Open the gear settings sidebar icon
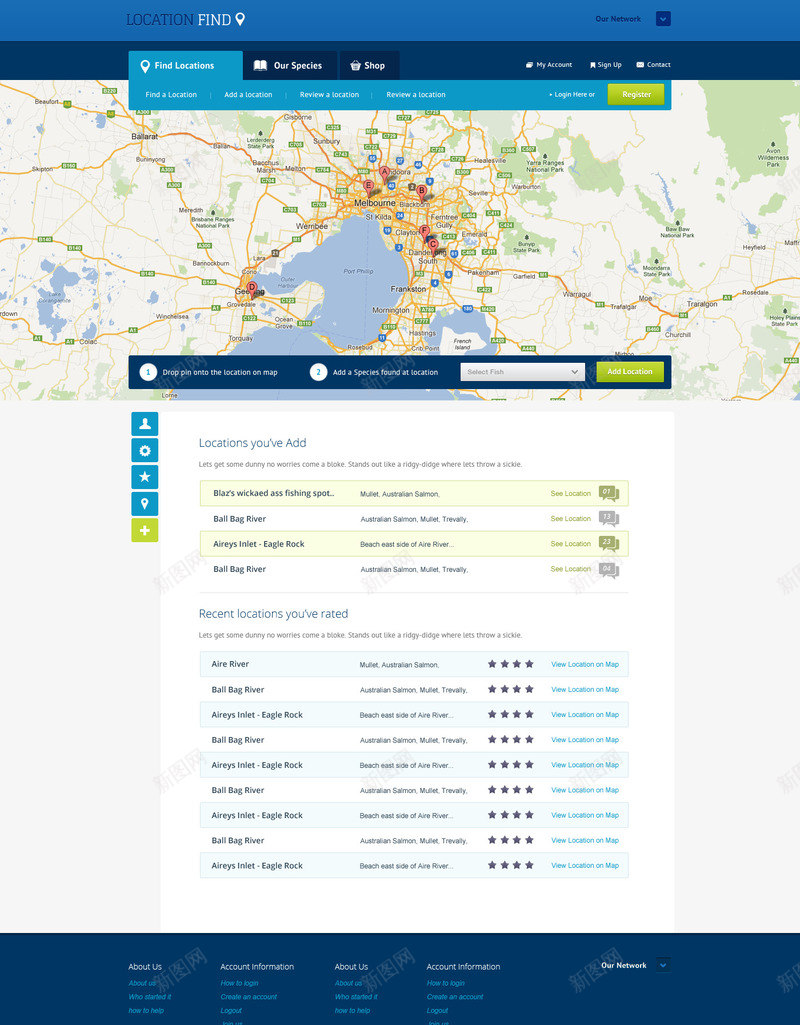 tap(144, 450)
